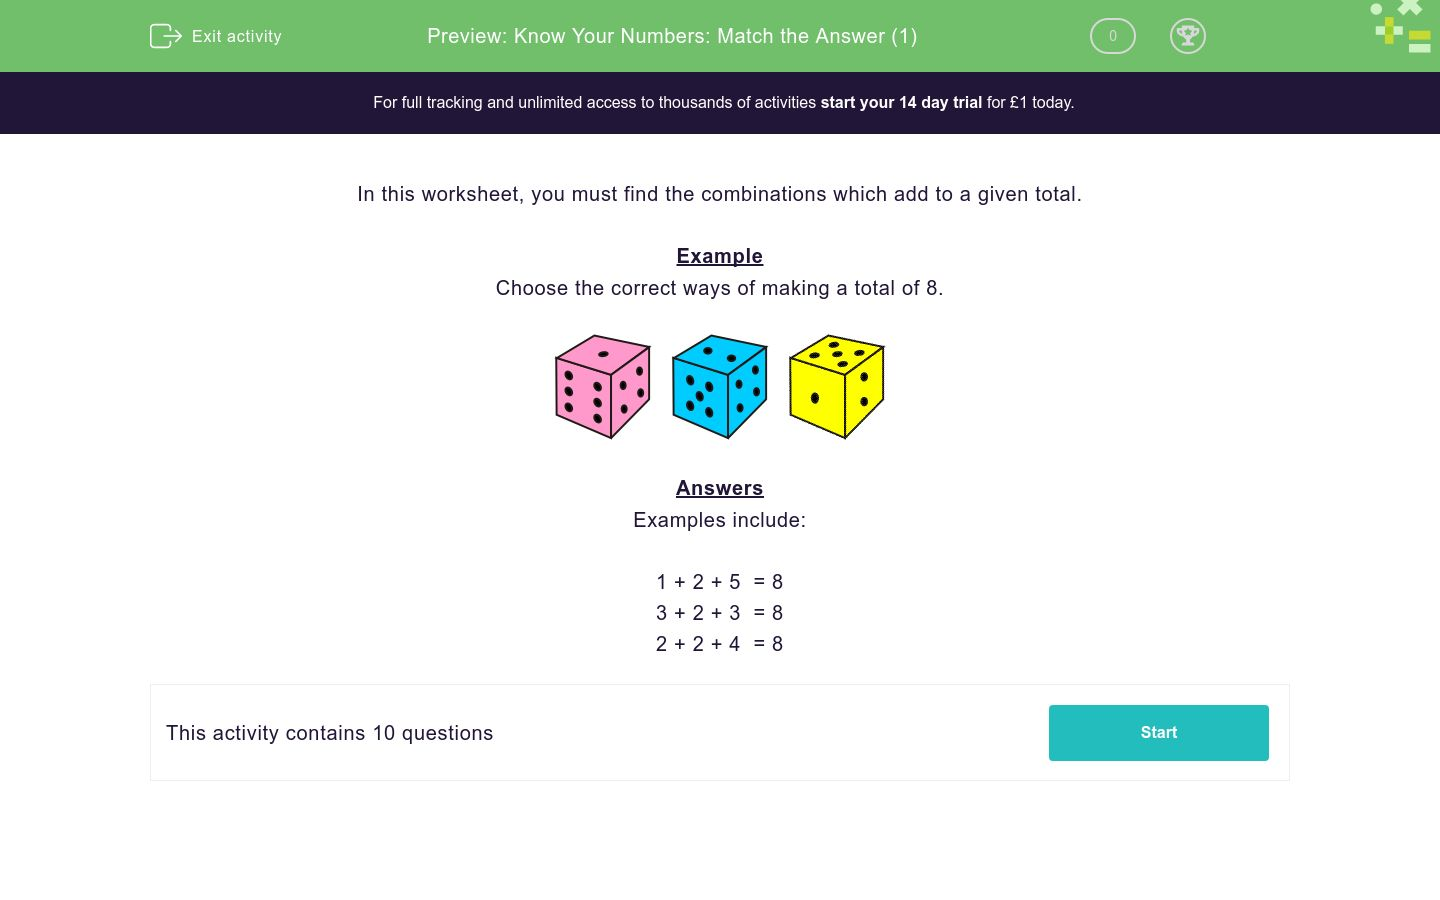Open the trophy rewards icon

click(1188, 36)
